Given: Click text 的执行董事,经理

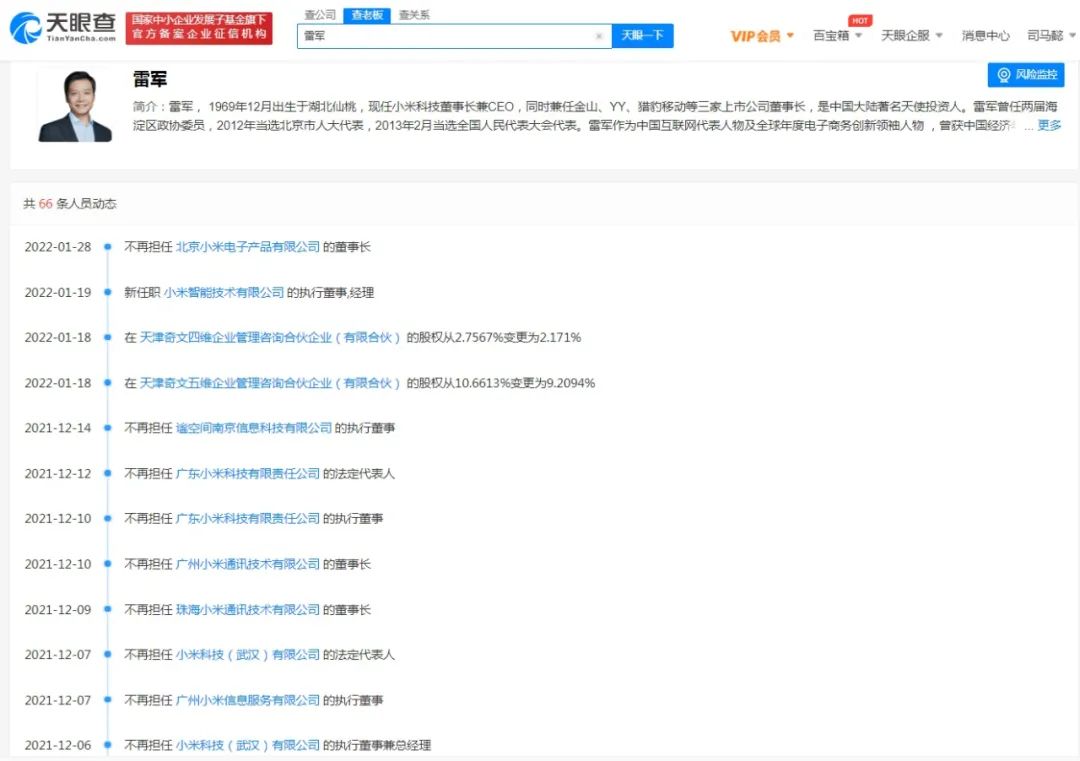Looking at the screenshot, I should click(331, 292).
